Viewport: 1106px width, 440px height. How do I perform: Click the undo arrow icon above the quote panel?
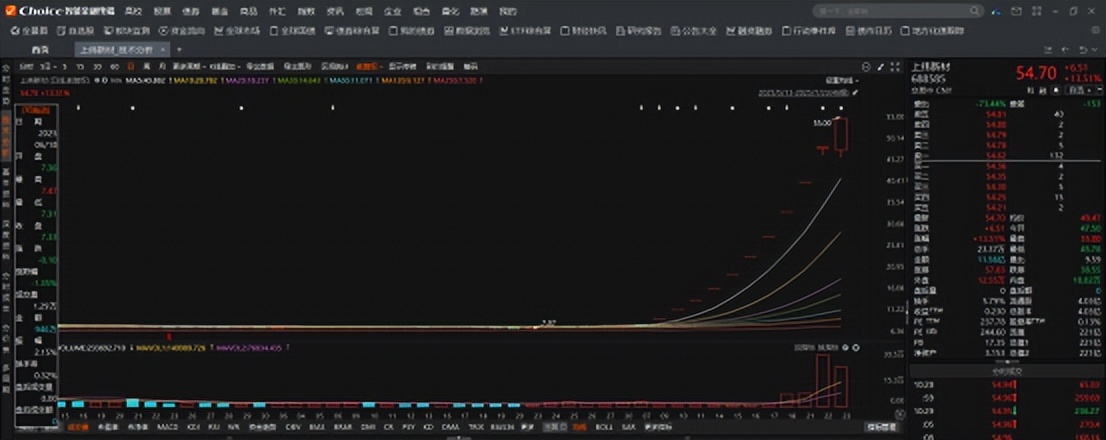click(1083, 49)
